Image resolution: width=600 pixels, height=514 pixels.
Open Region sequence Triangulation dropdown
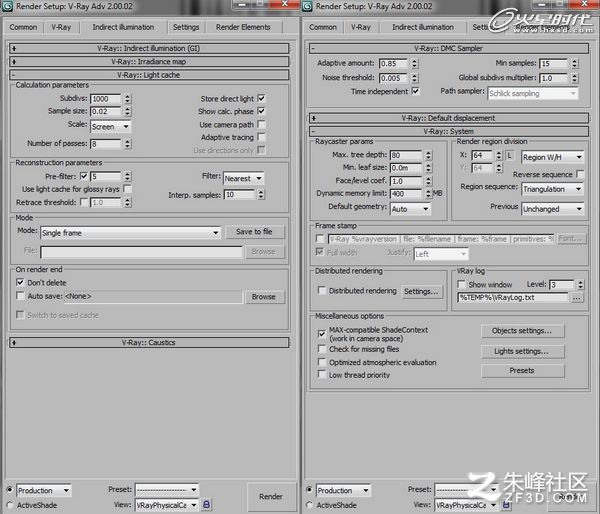click(553, 189)
